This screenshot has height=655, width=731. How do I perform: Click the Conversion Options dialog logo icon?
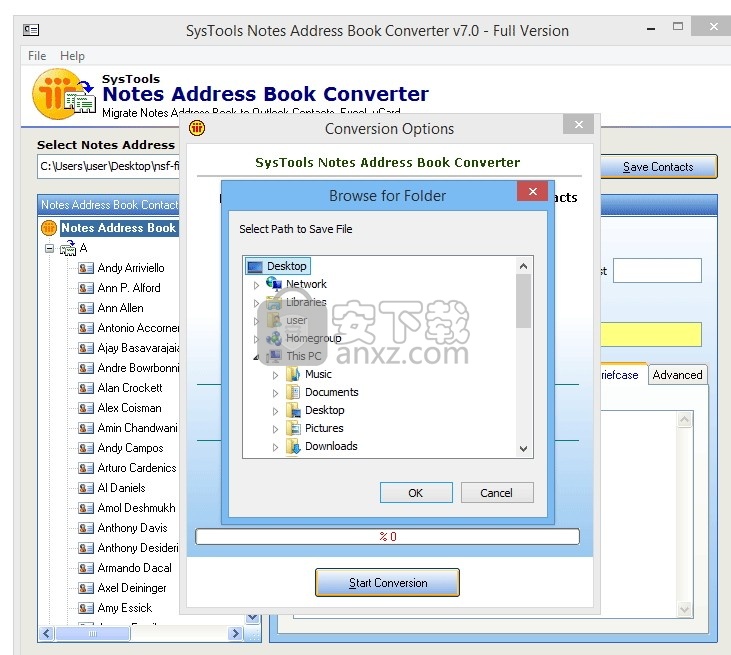click(197, 128)
